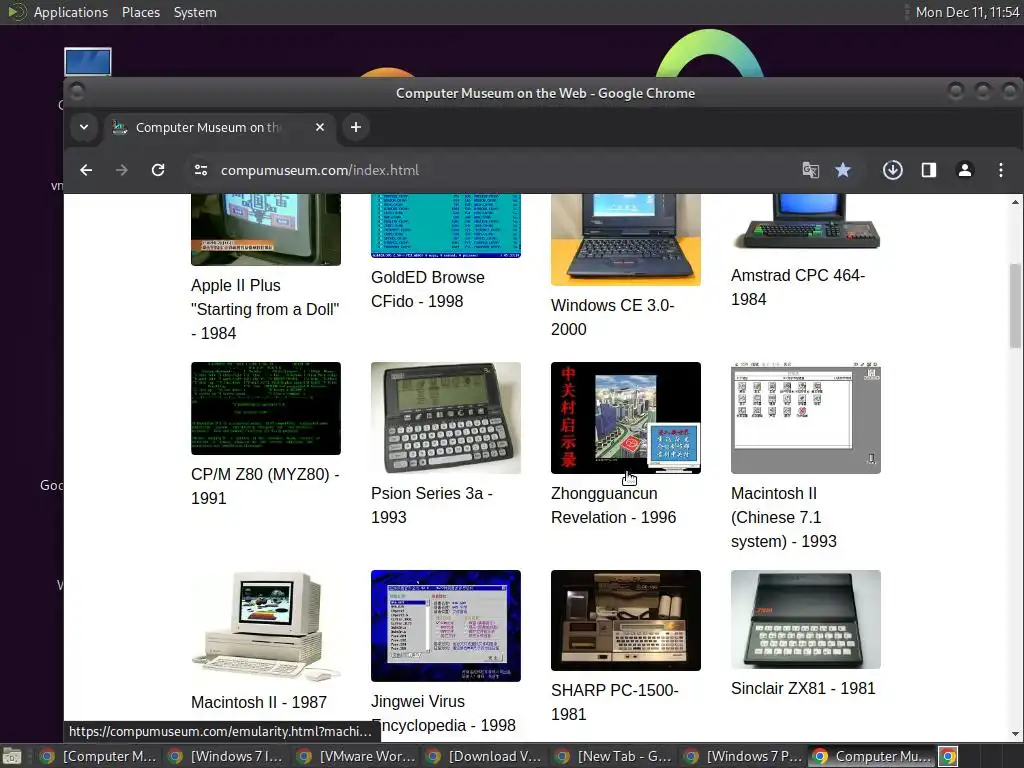1024x768 pixels.
Task: Select active 'Computer Mu...' taskbar window
Action: (872, 756)
